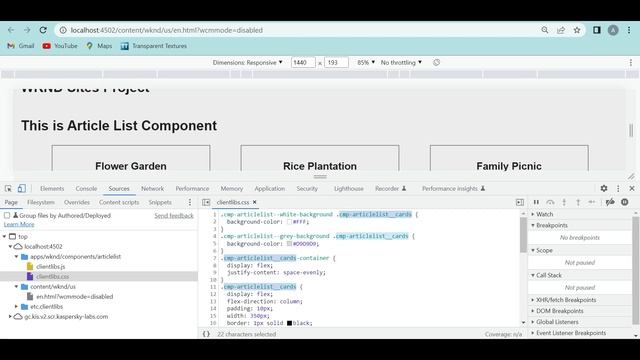
Task: Go back with the browser back arrow
Action: [11, 30]
